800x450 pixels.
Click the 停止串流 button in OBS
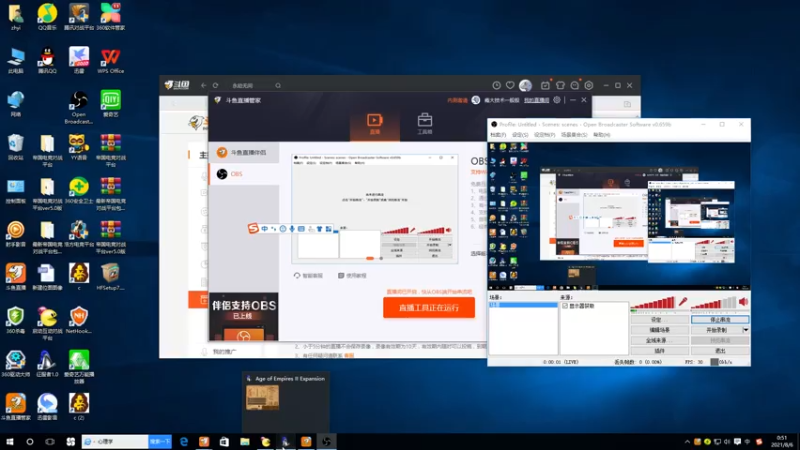pyautogui.click(x=720, y=319)
